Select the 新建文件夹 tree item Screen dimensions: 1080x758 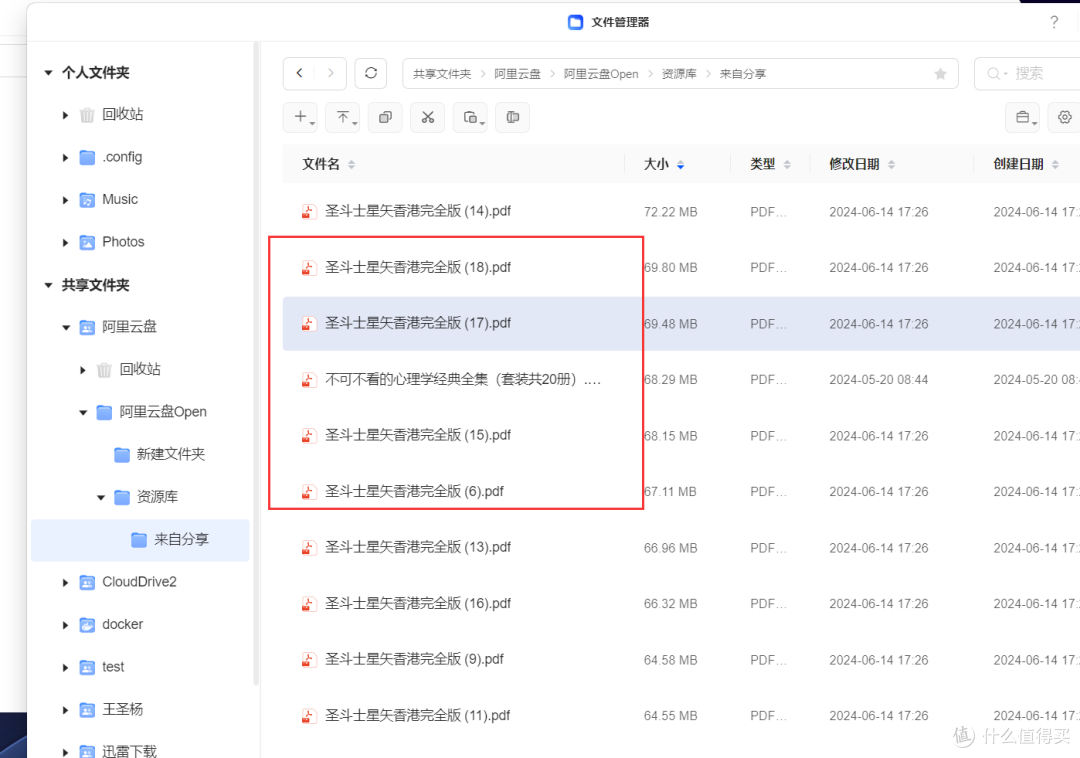pos(171,454)
